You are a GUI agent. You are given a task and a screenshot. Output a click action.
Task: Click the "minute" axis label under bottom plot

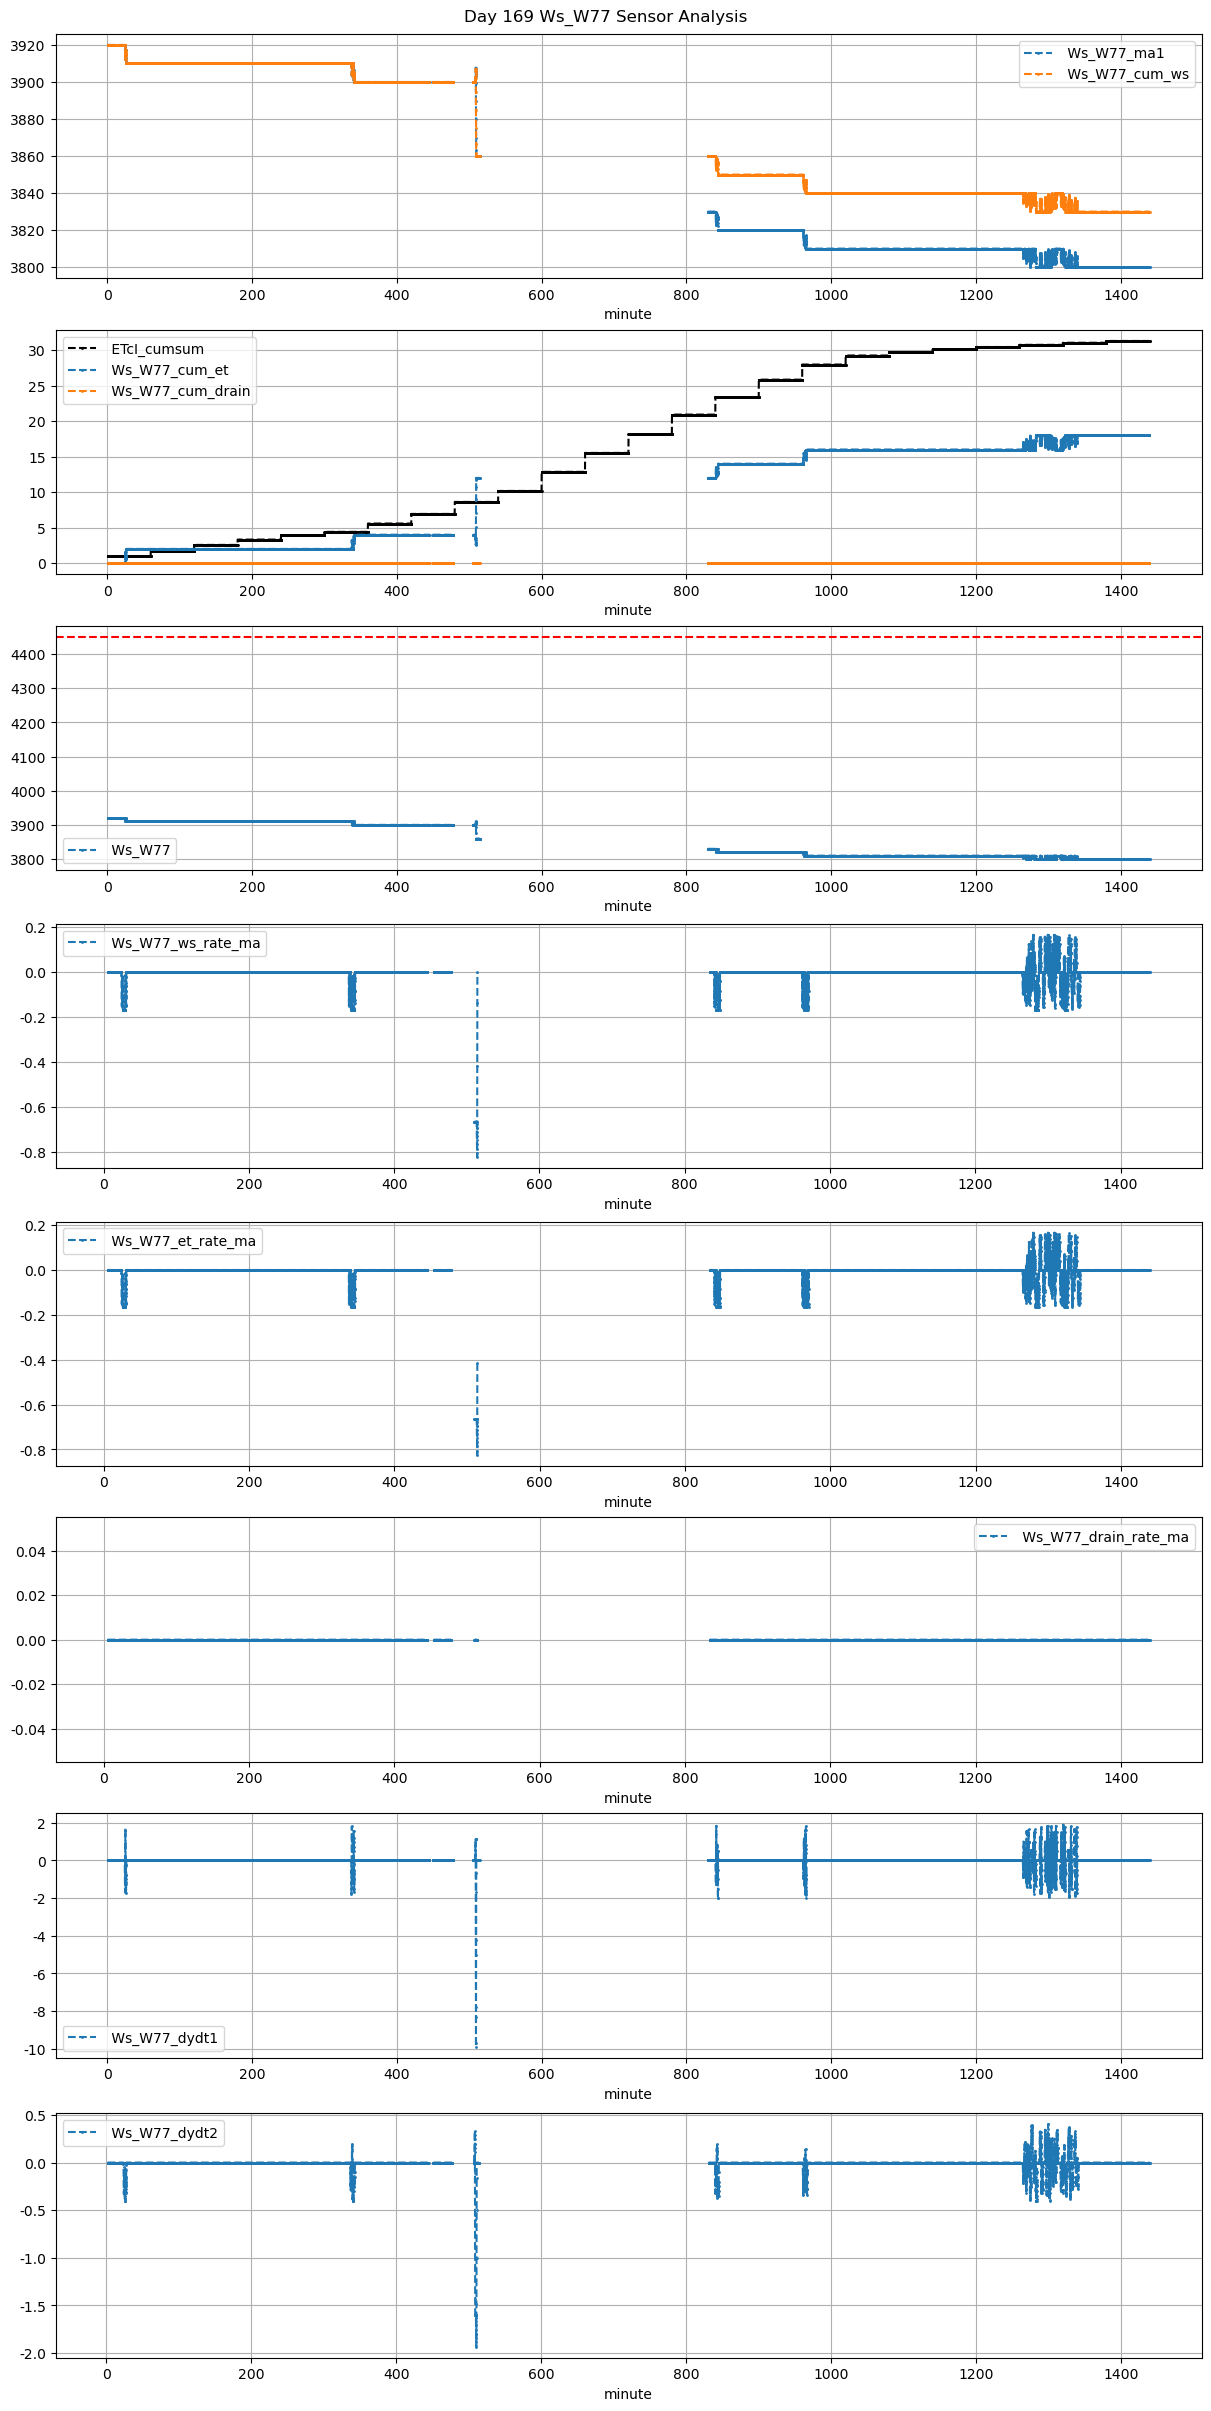(x=627, y=2394)
